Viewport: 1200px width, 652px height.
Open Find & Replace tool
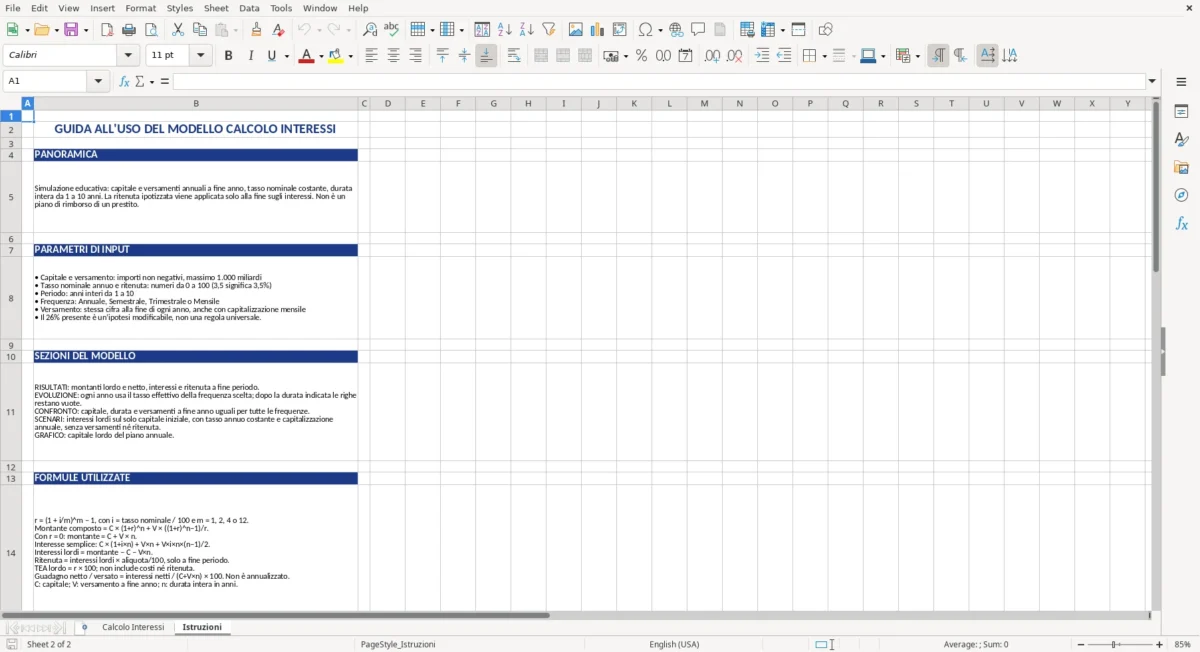pyautogui.click(x=370, y=30)
